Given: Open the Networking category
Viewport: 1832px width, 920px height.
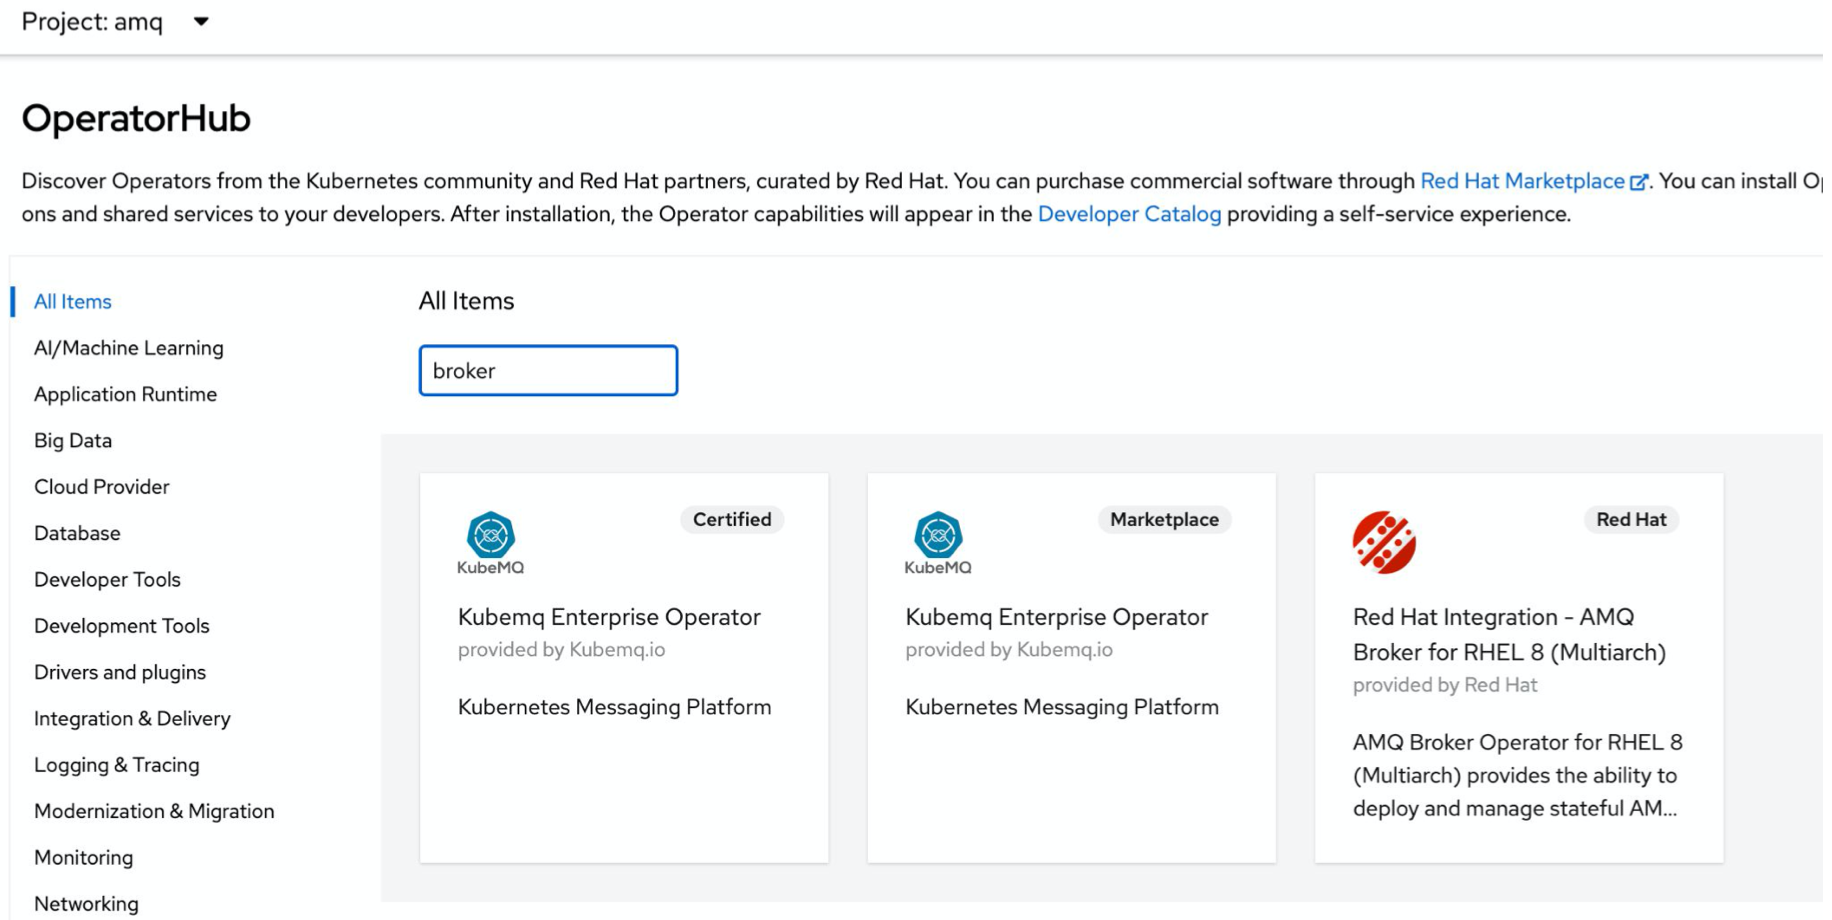Looking at the screenshot, I should 86,903.
